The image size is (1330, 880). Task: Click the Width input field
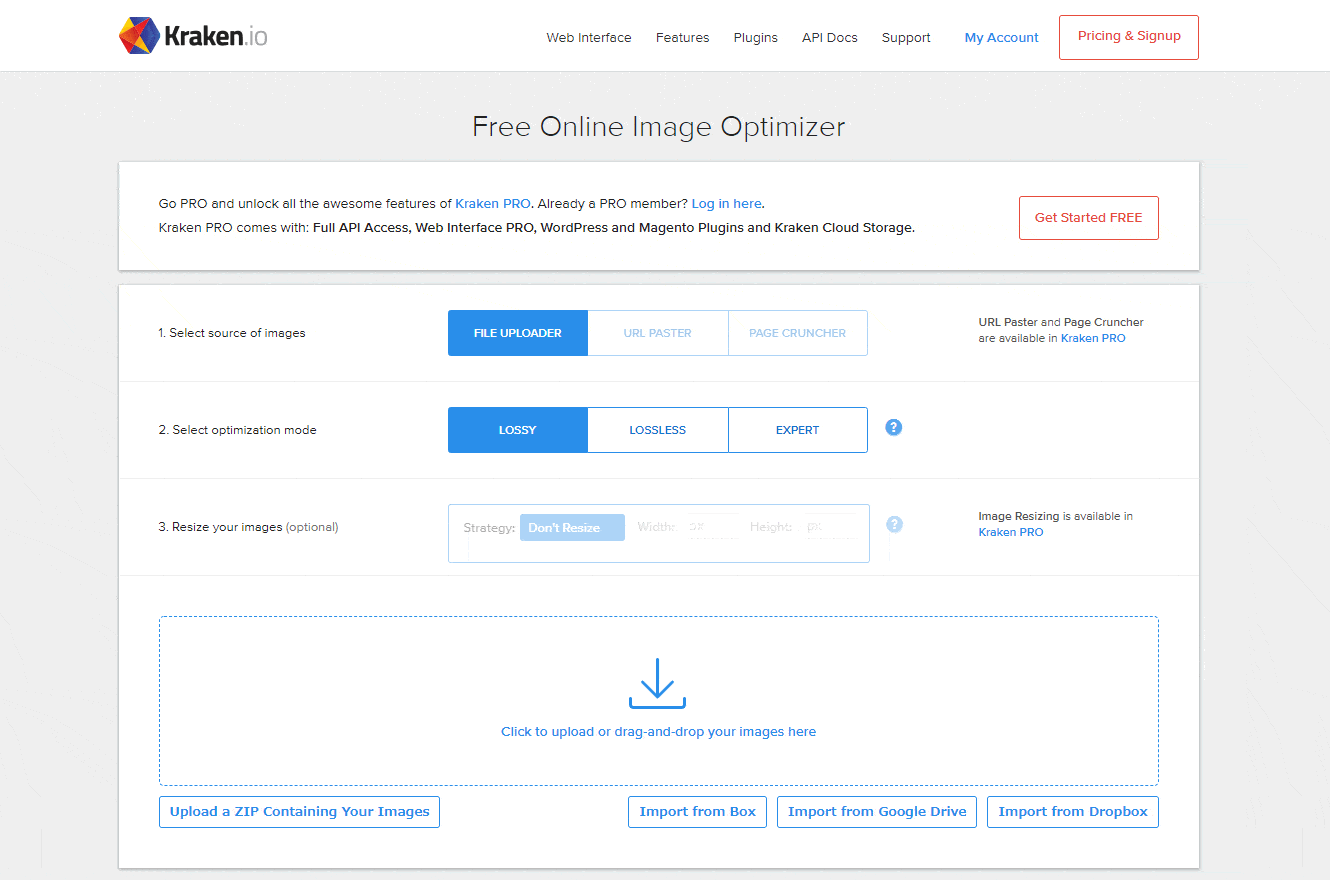(710, 527)
